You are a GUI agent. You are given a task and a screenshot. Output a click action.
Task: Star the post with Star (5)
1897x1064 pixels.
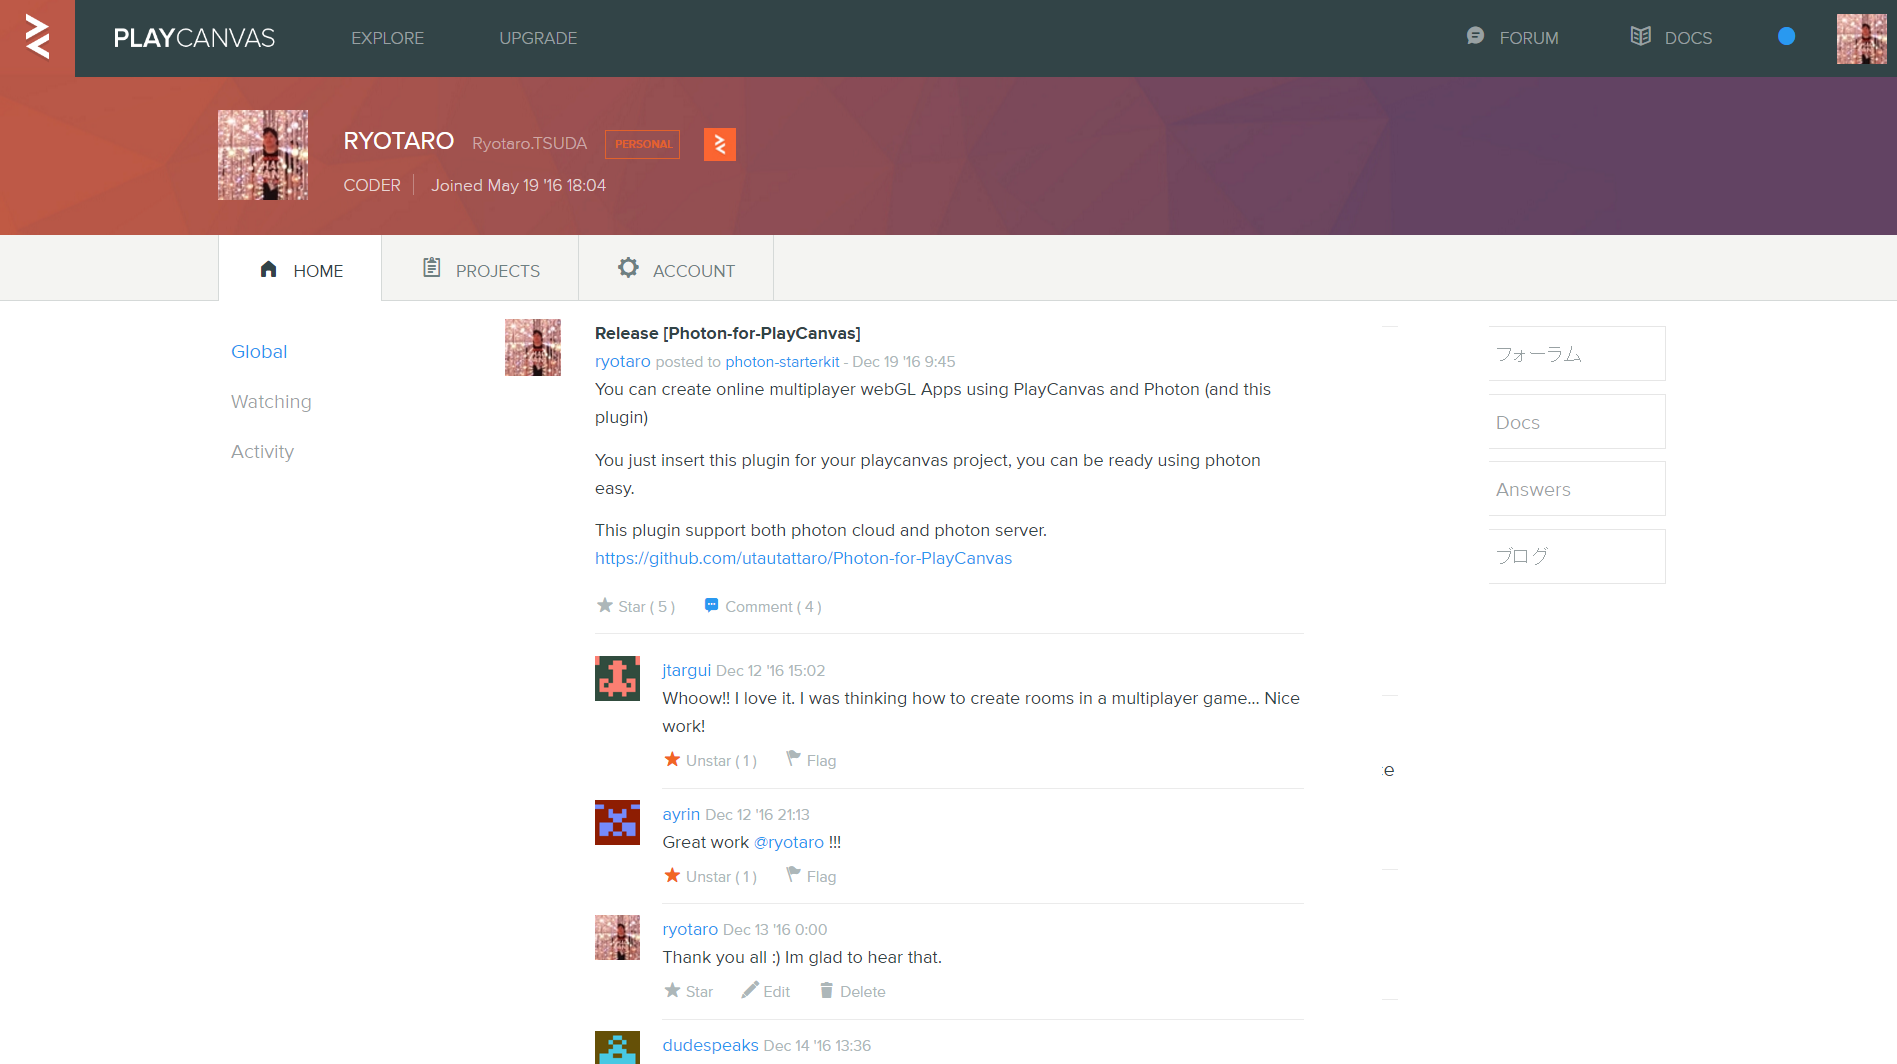636,606
